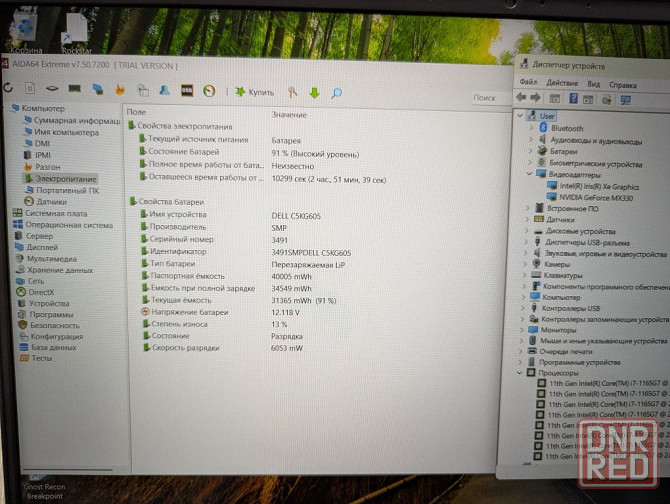670x504 pixels.
Task: Select Компьютер root in AIDA64 tree
Action: (x=38, y=108)
